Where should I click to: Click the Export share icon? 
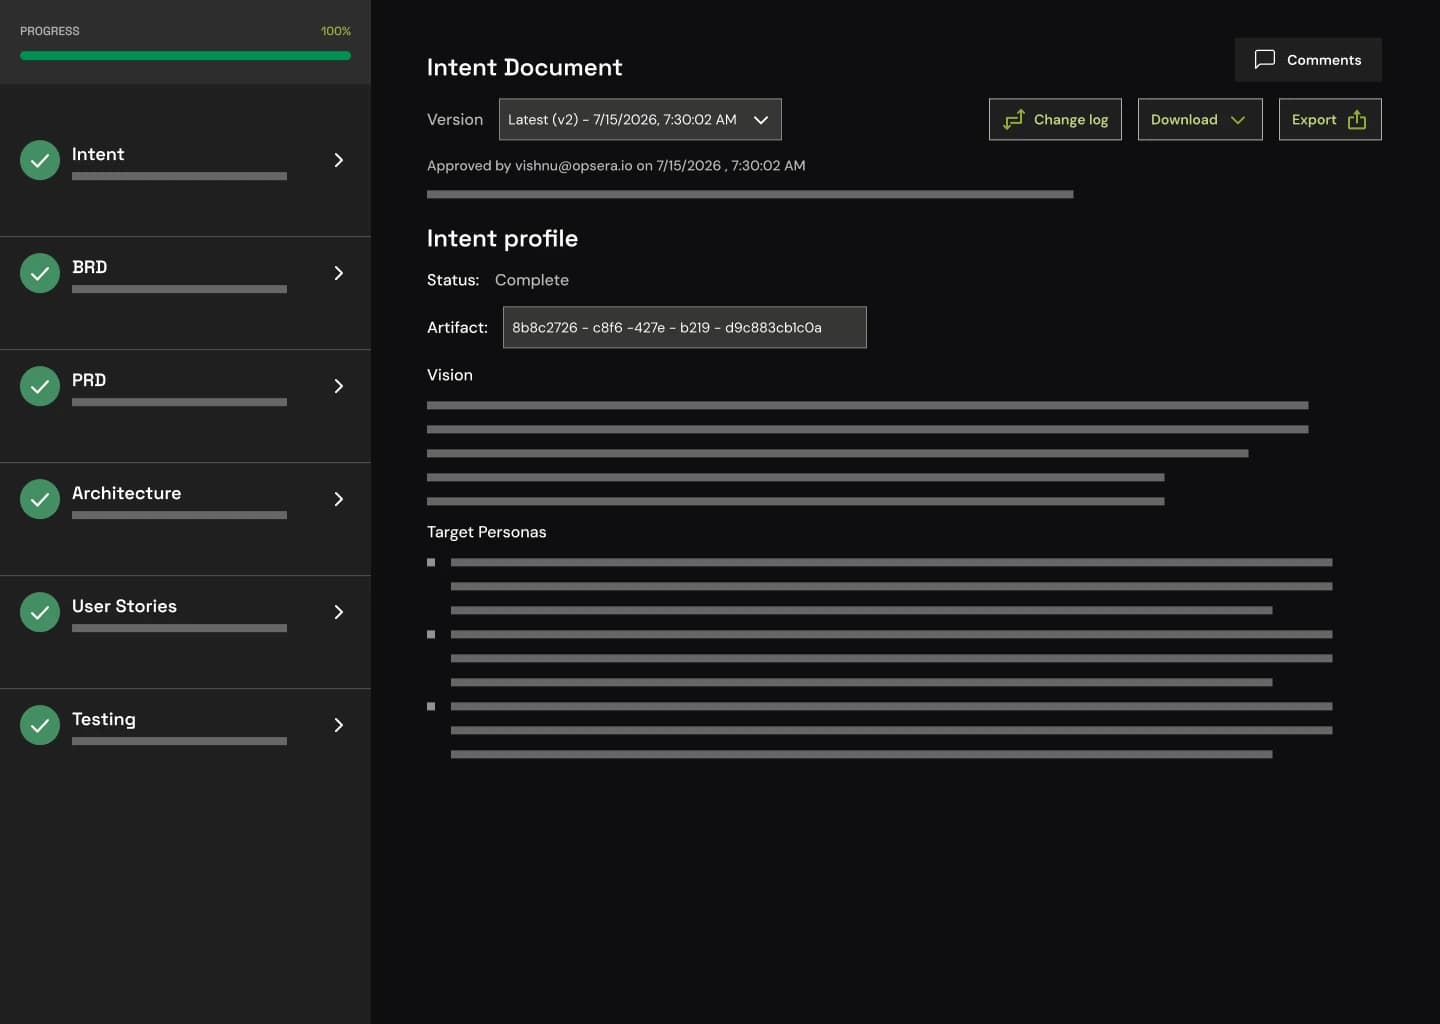tap(1357, 119)
